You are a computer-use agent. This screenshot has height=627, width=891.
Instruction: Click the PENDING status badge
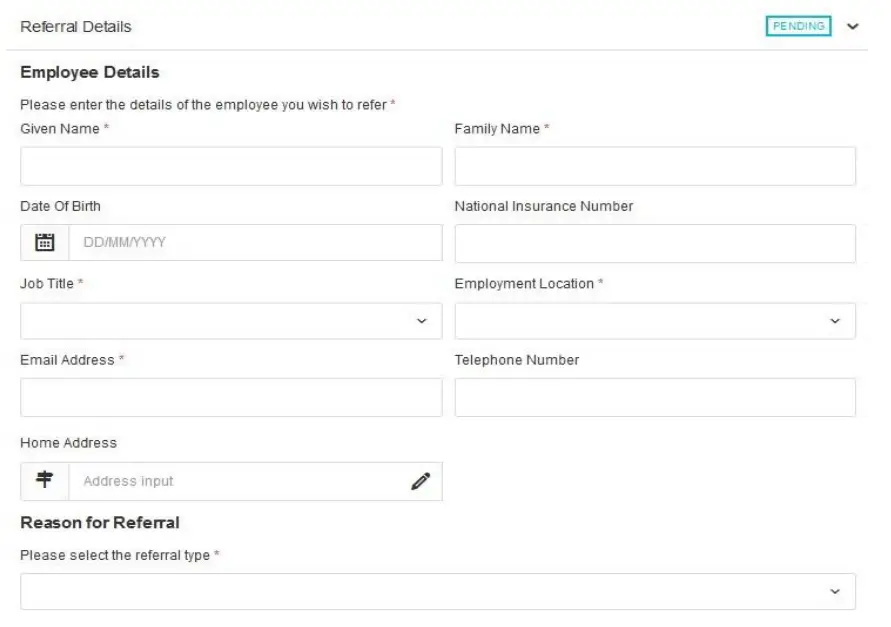coord(798,26)
